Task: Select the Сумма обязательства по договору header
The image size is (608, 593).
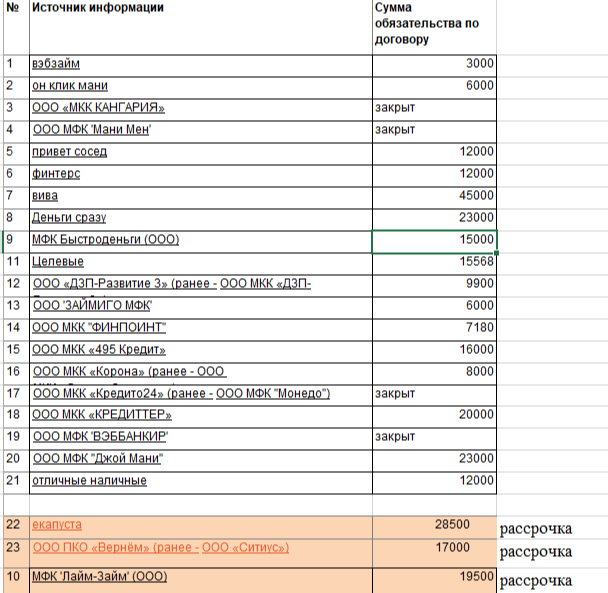Action: pos(434,27)
